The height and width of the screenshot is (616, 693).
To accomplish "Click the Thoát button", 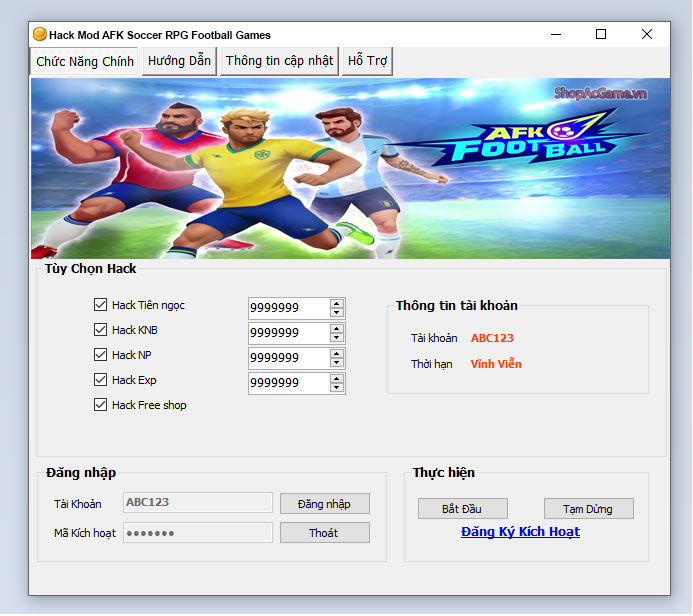I will (x=324, y=533).
